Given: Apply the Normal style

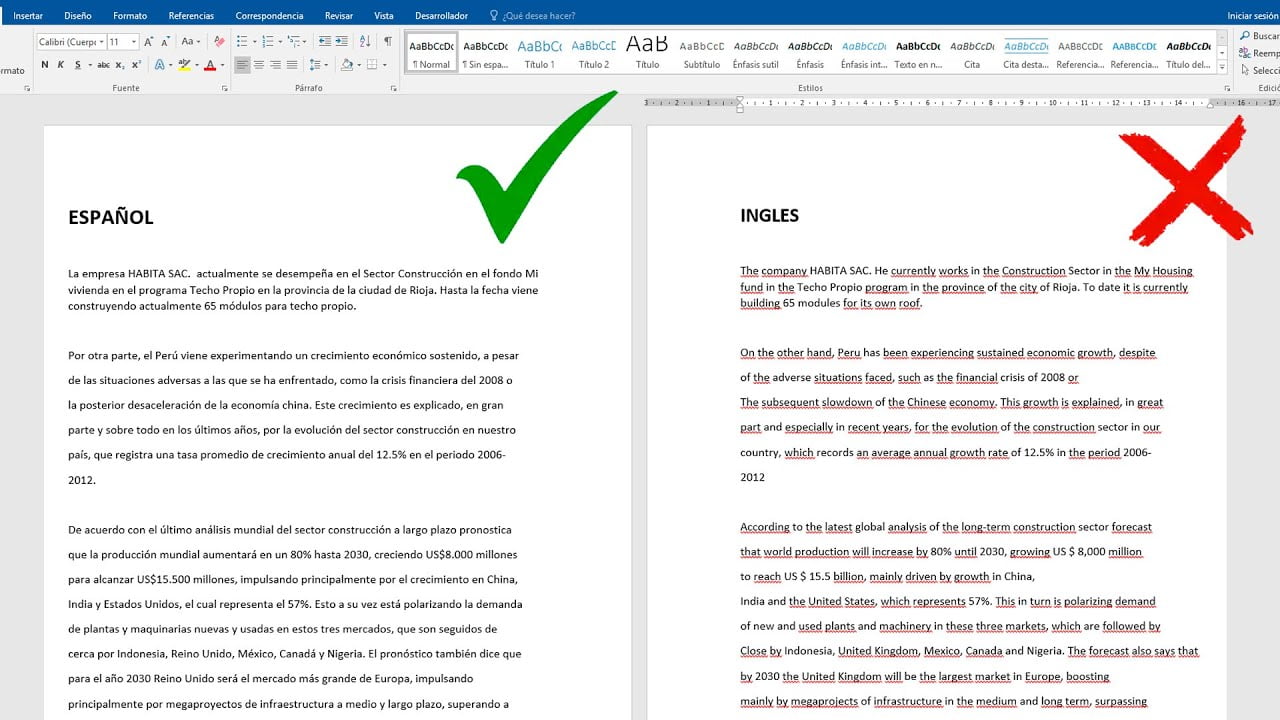Looking at the screenshot, I should 432,53.
